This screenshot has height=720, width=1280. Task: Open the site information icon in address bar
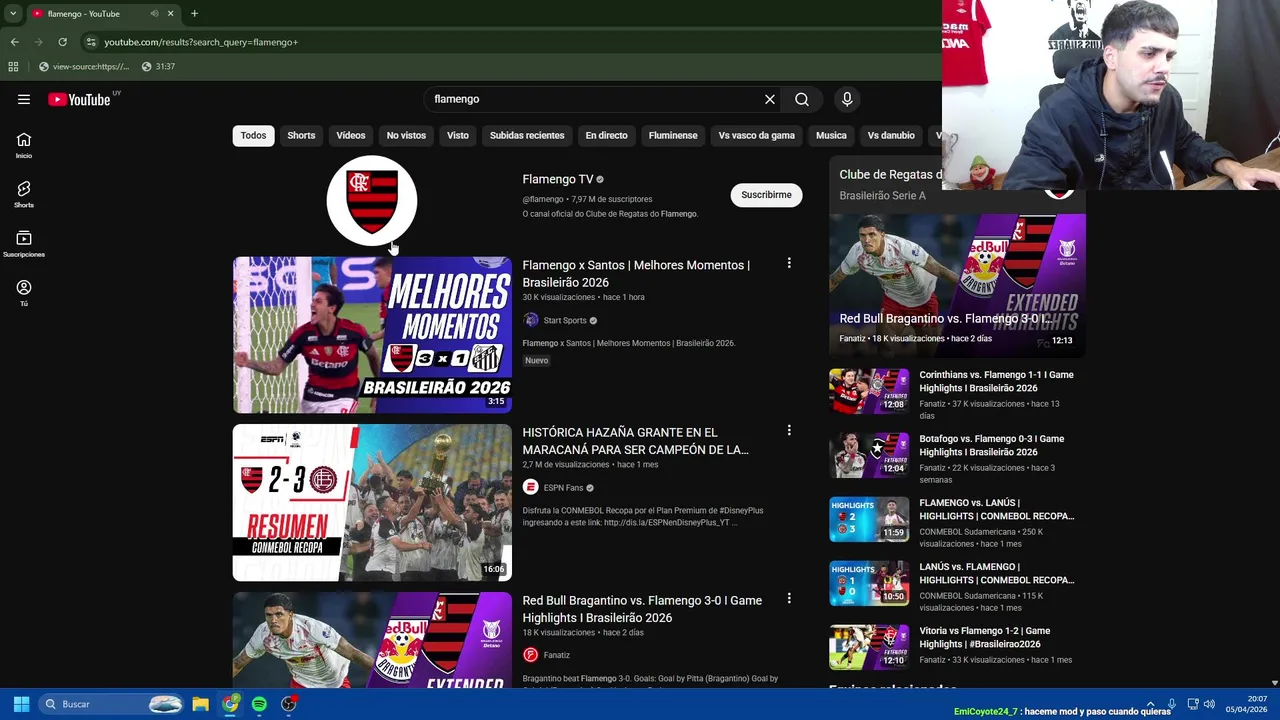pyautogui.click(x=91, y=42)
